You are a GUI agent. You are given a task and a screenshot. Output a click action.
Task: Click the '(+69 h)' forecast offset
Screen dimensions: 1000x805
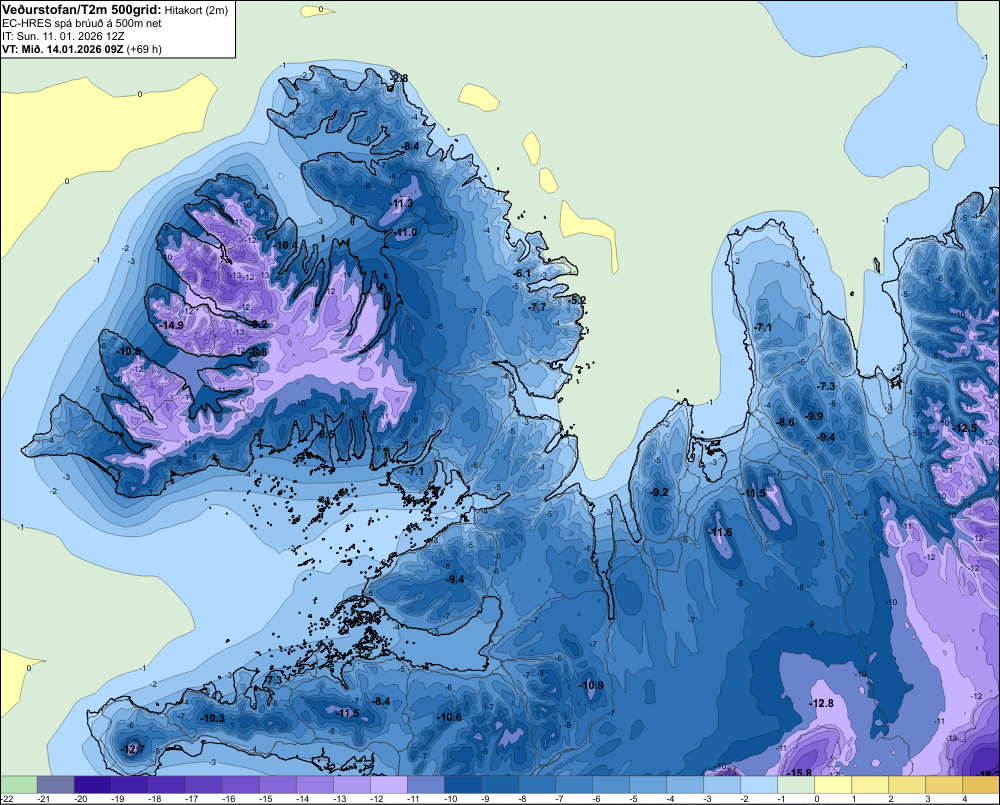click(x=144, y=49)
